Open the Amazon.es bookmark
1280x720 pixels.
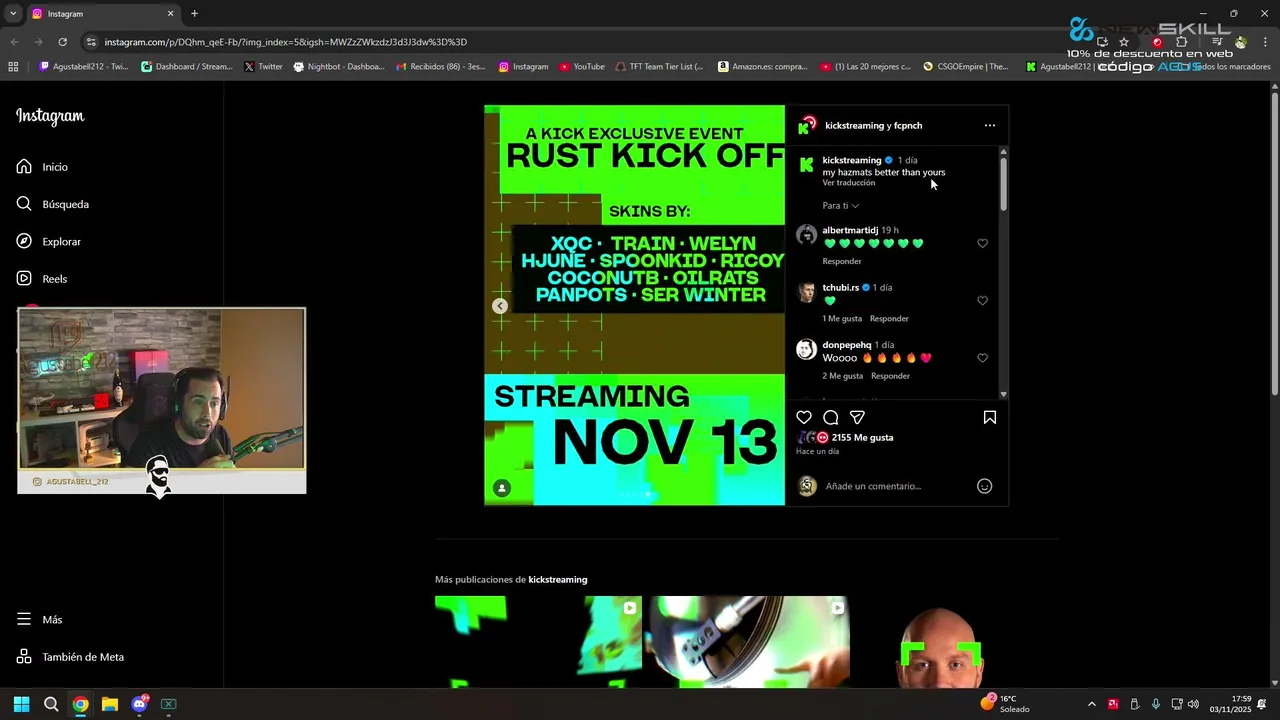tap(762, 67)
